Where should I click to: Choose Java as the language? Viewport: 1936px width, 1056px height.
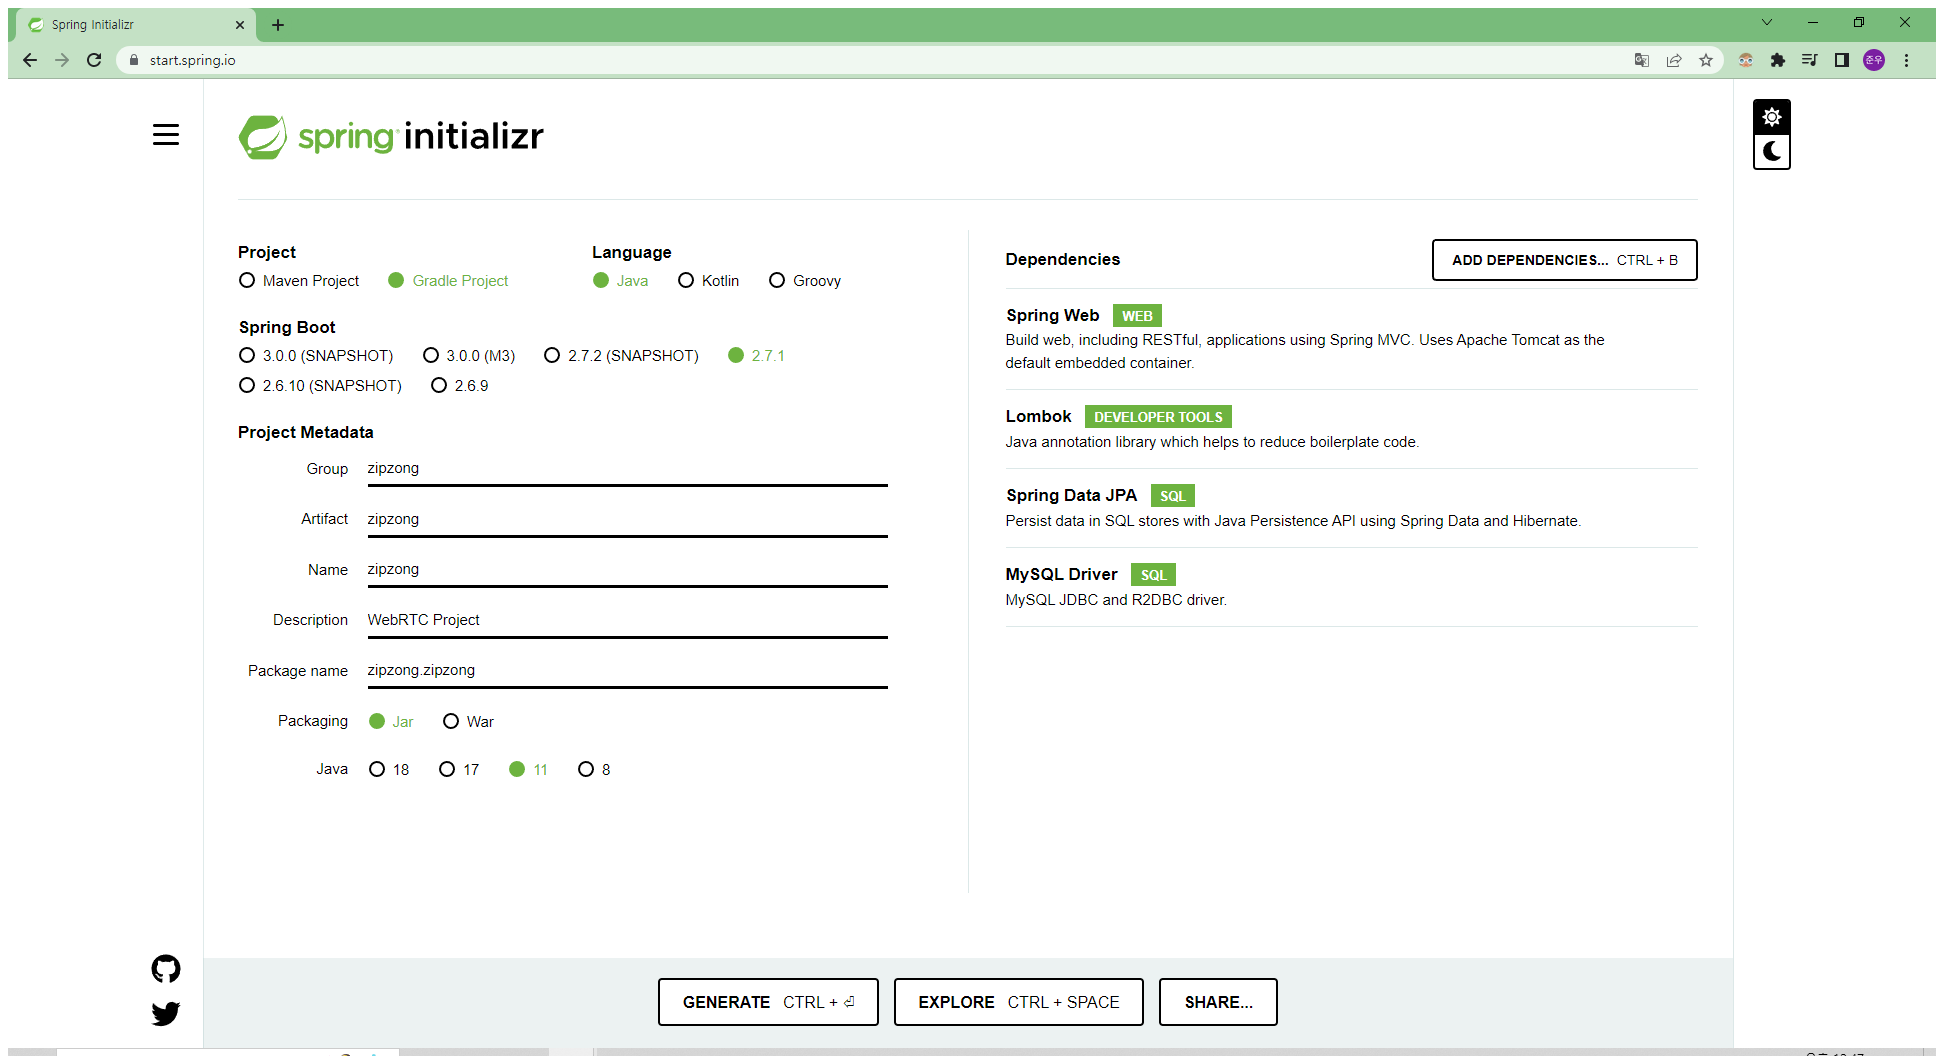[x=620, y=281]
